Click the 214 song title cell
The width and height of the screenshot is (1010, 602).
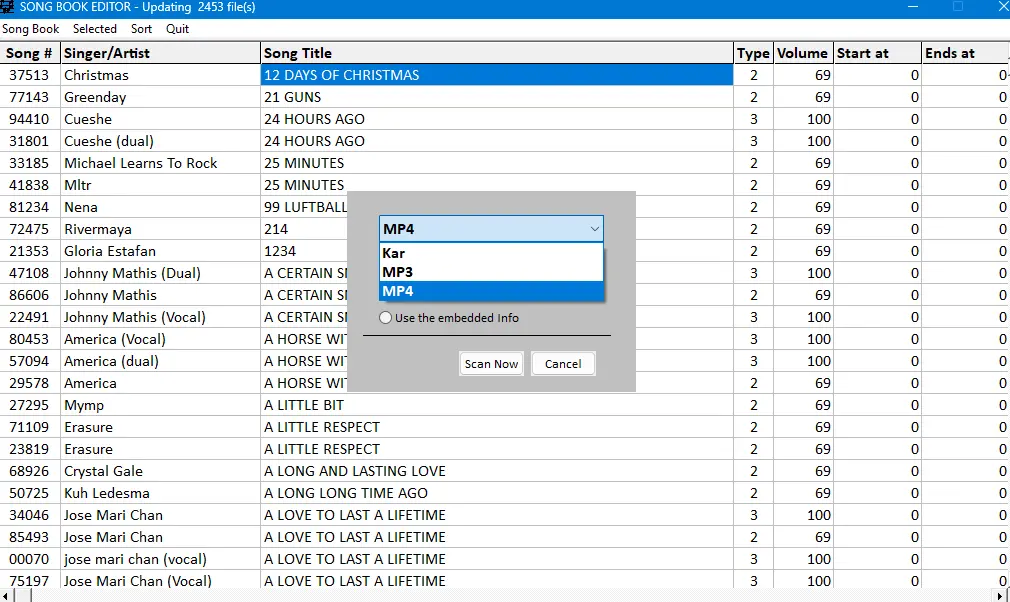[304, 229]
